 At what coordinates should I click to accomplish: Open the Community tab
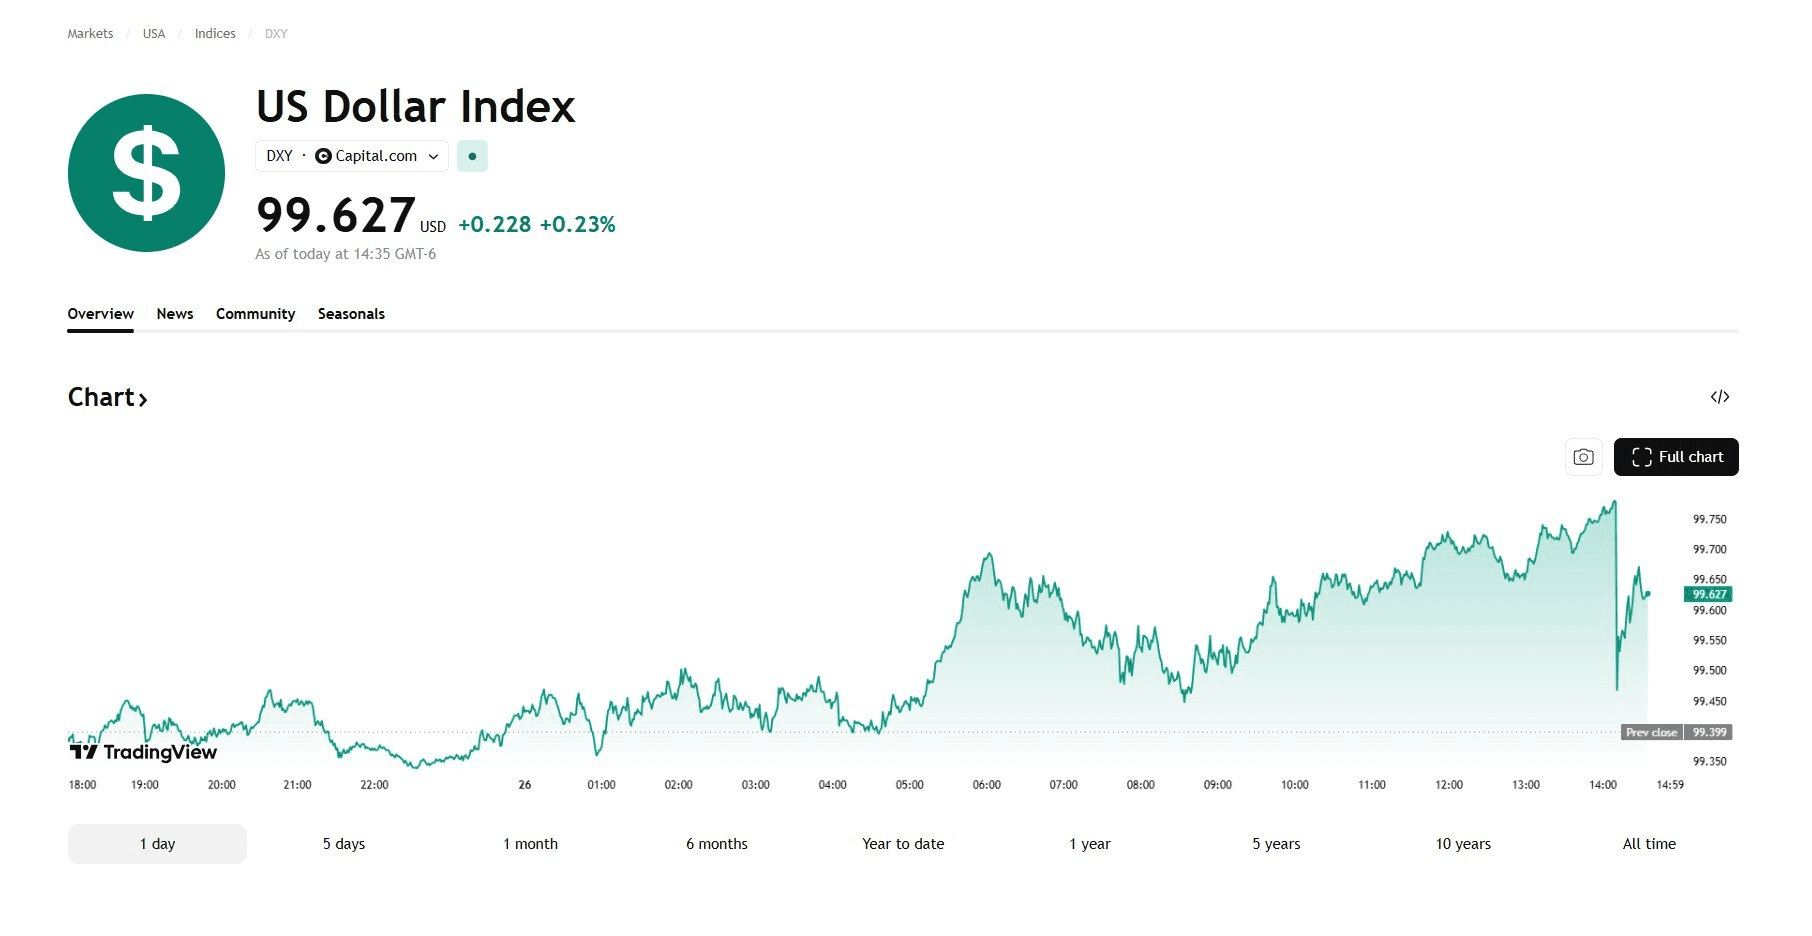point(255,314)
